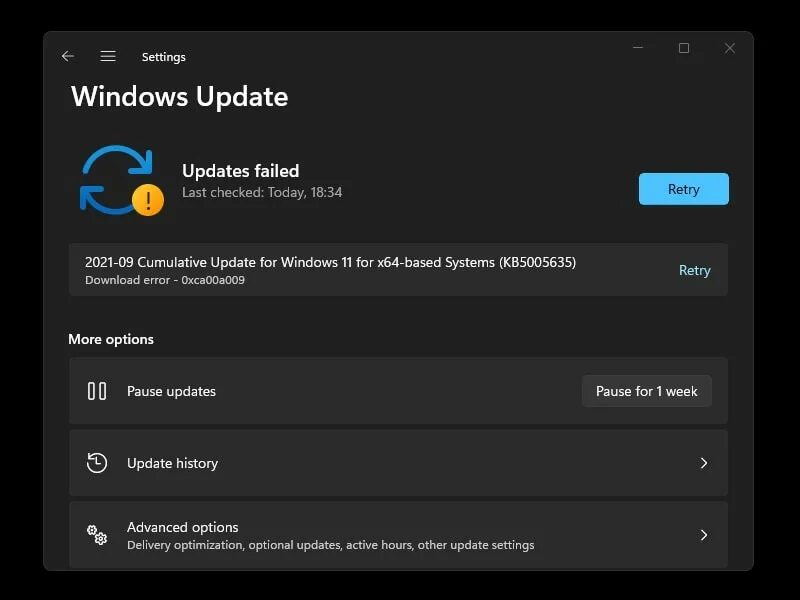This screenshot has width=800, height=600.
Task: Click the Pause updates label
Action: 171,391
